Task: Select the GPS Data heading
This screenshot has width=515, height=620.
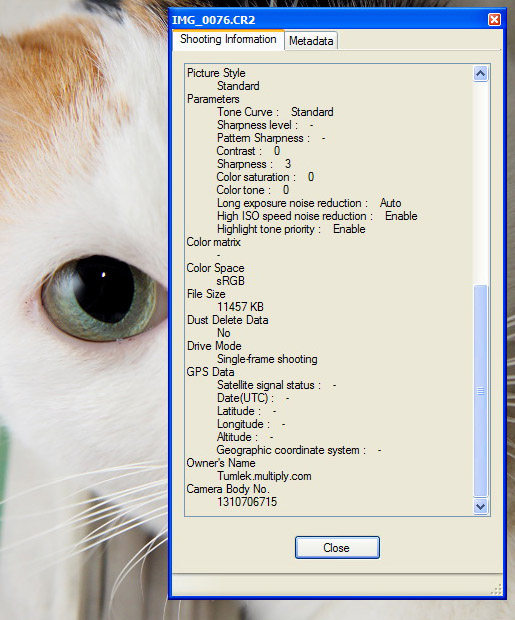Action: point(210,372)
